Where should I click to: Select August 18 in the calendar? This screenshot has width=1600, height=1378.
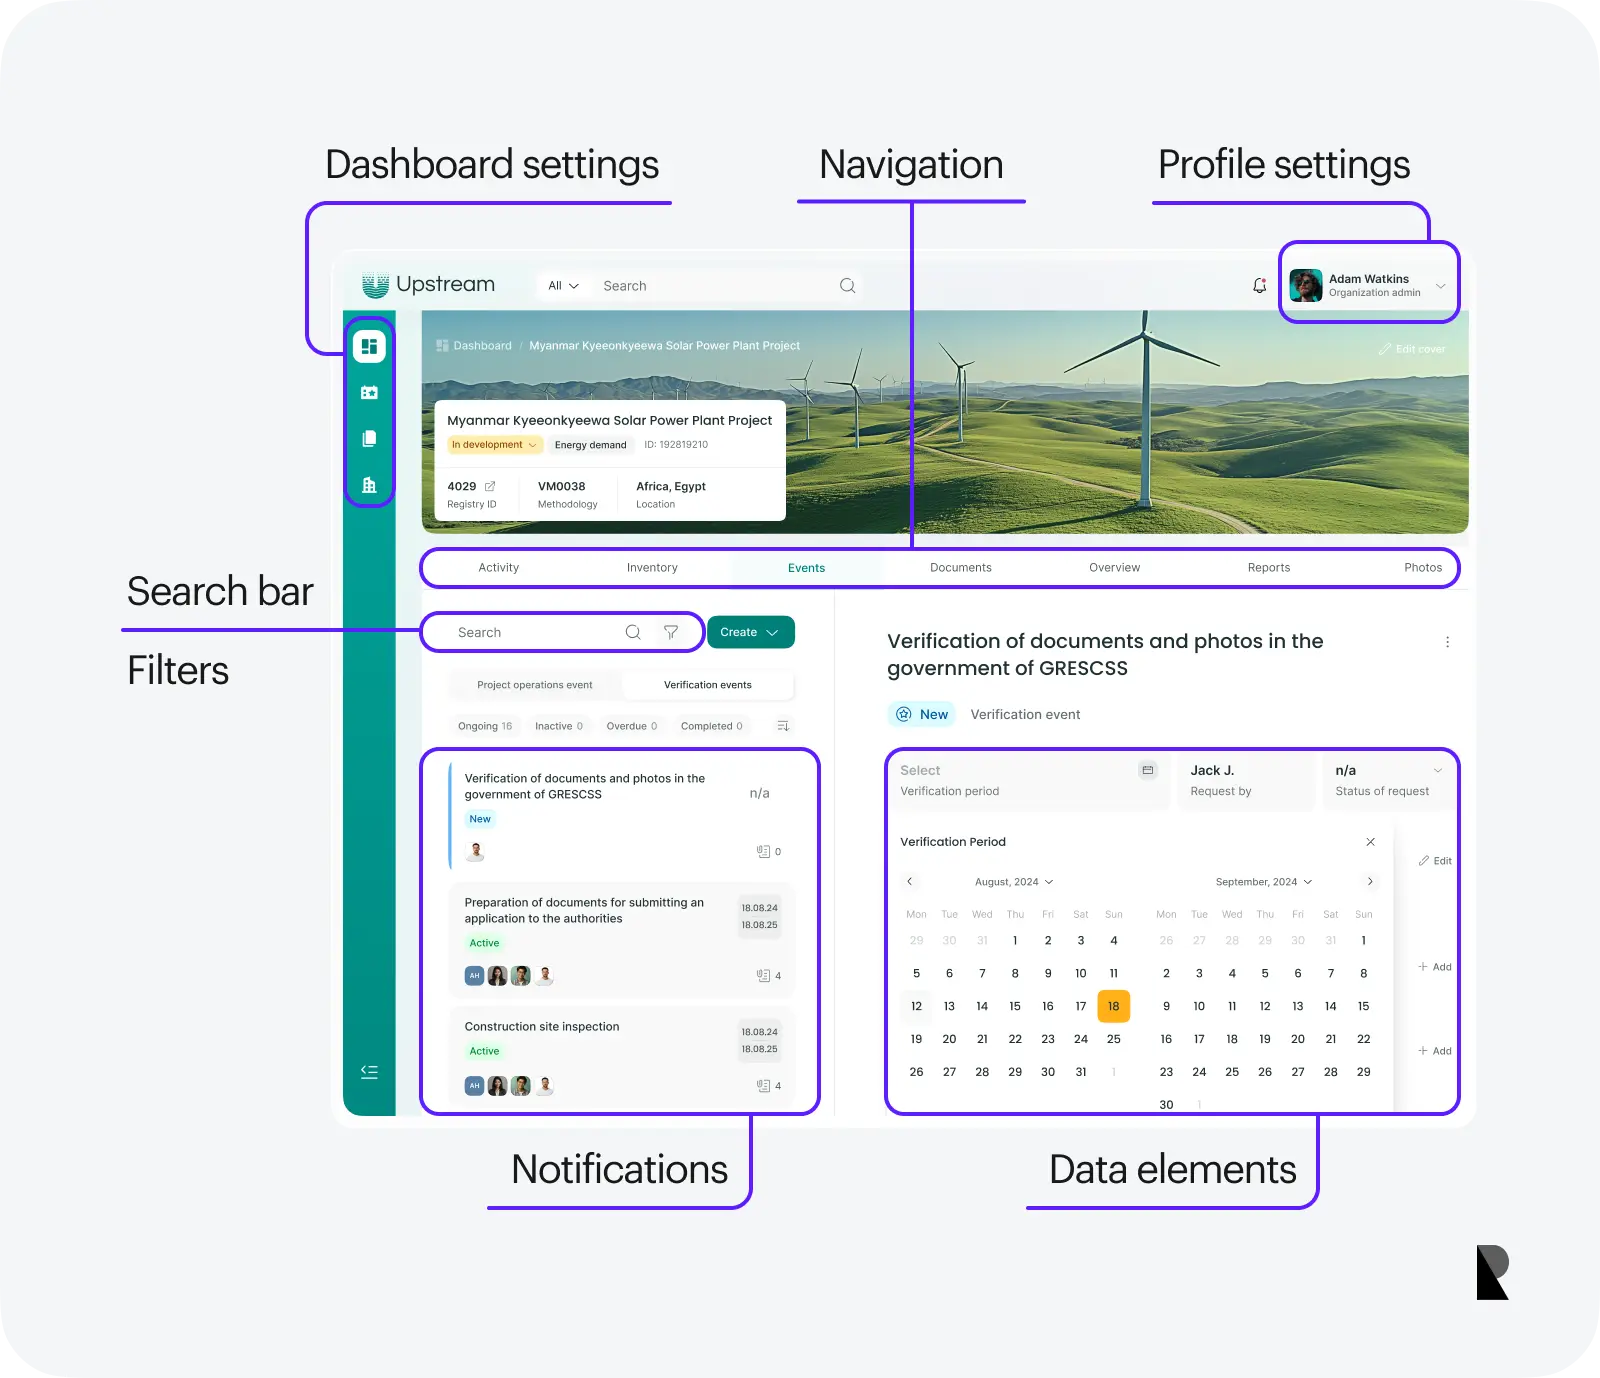[1114, 1006]
